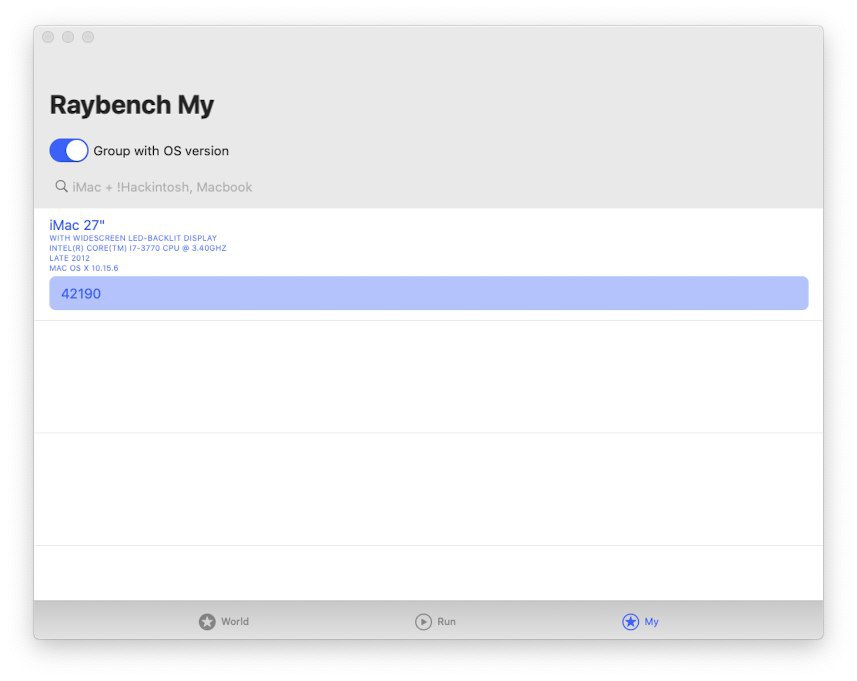Image resolution: width=857 pixels, height=681 pixels.
Task: Minimize the Raybench window
Action: (x=68, y=37)
